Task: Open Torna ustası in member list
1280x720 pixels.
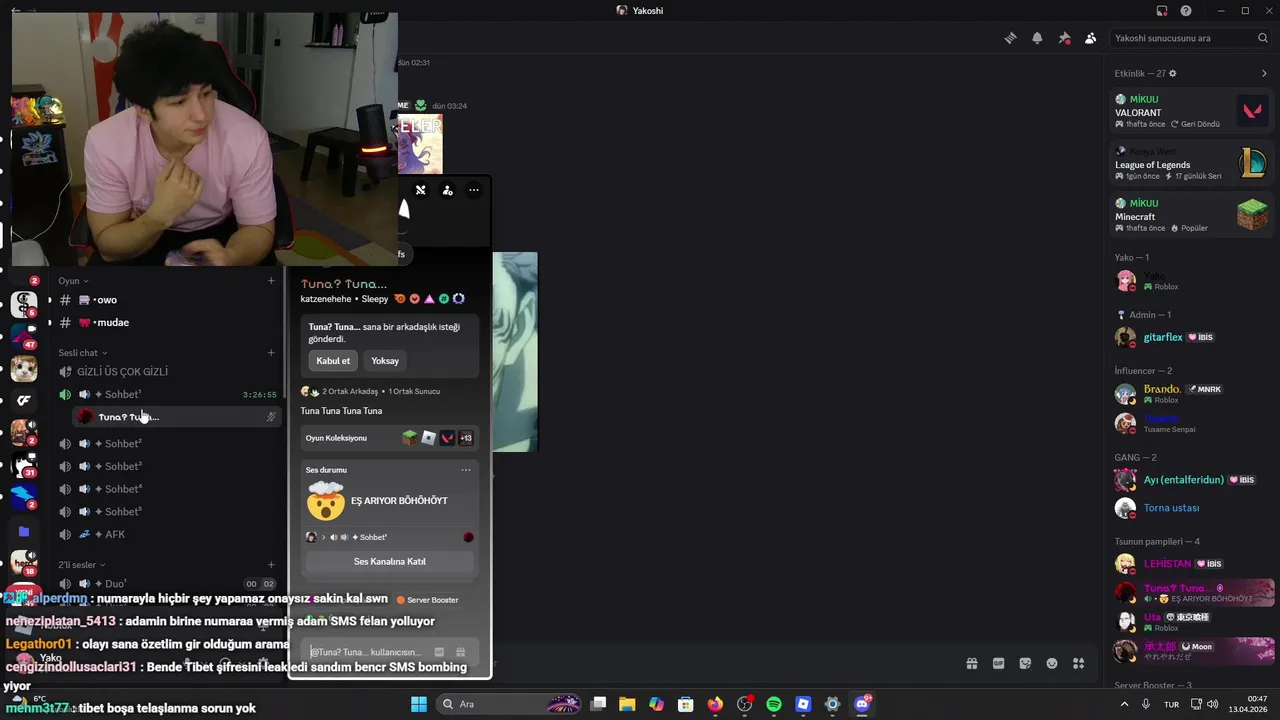Action: (x=1192, y=508)
